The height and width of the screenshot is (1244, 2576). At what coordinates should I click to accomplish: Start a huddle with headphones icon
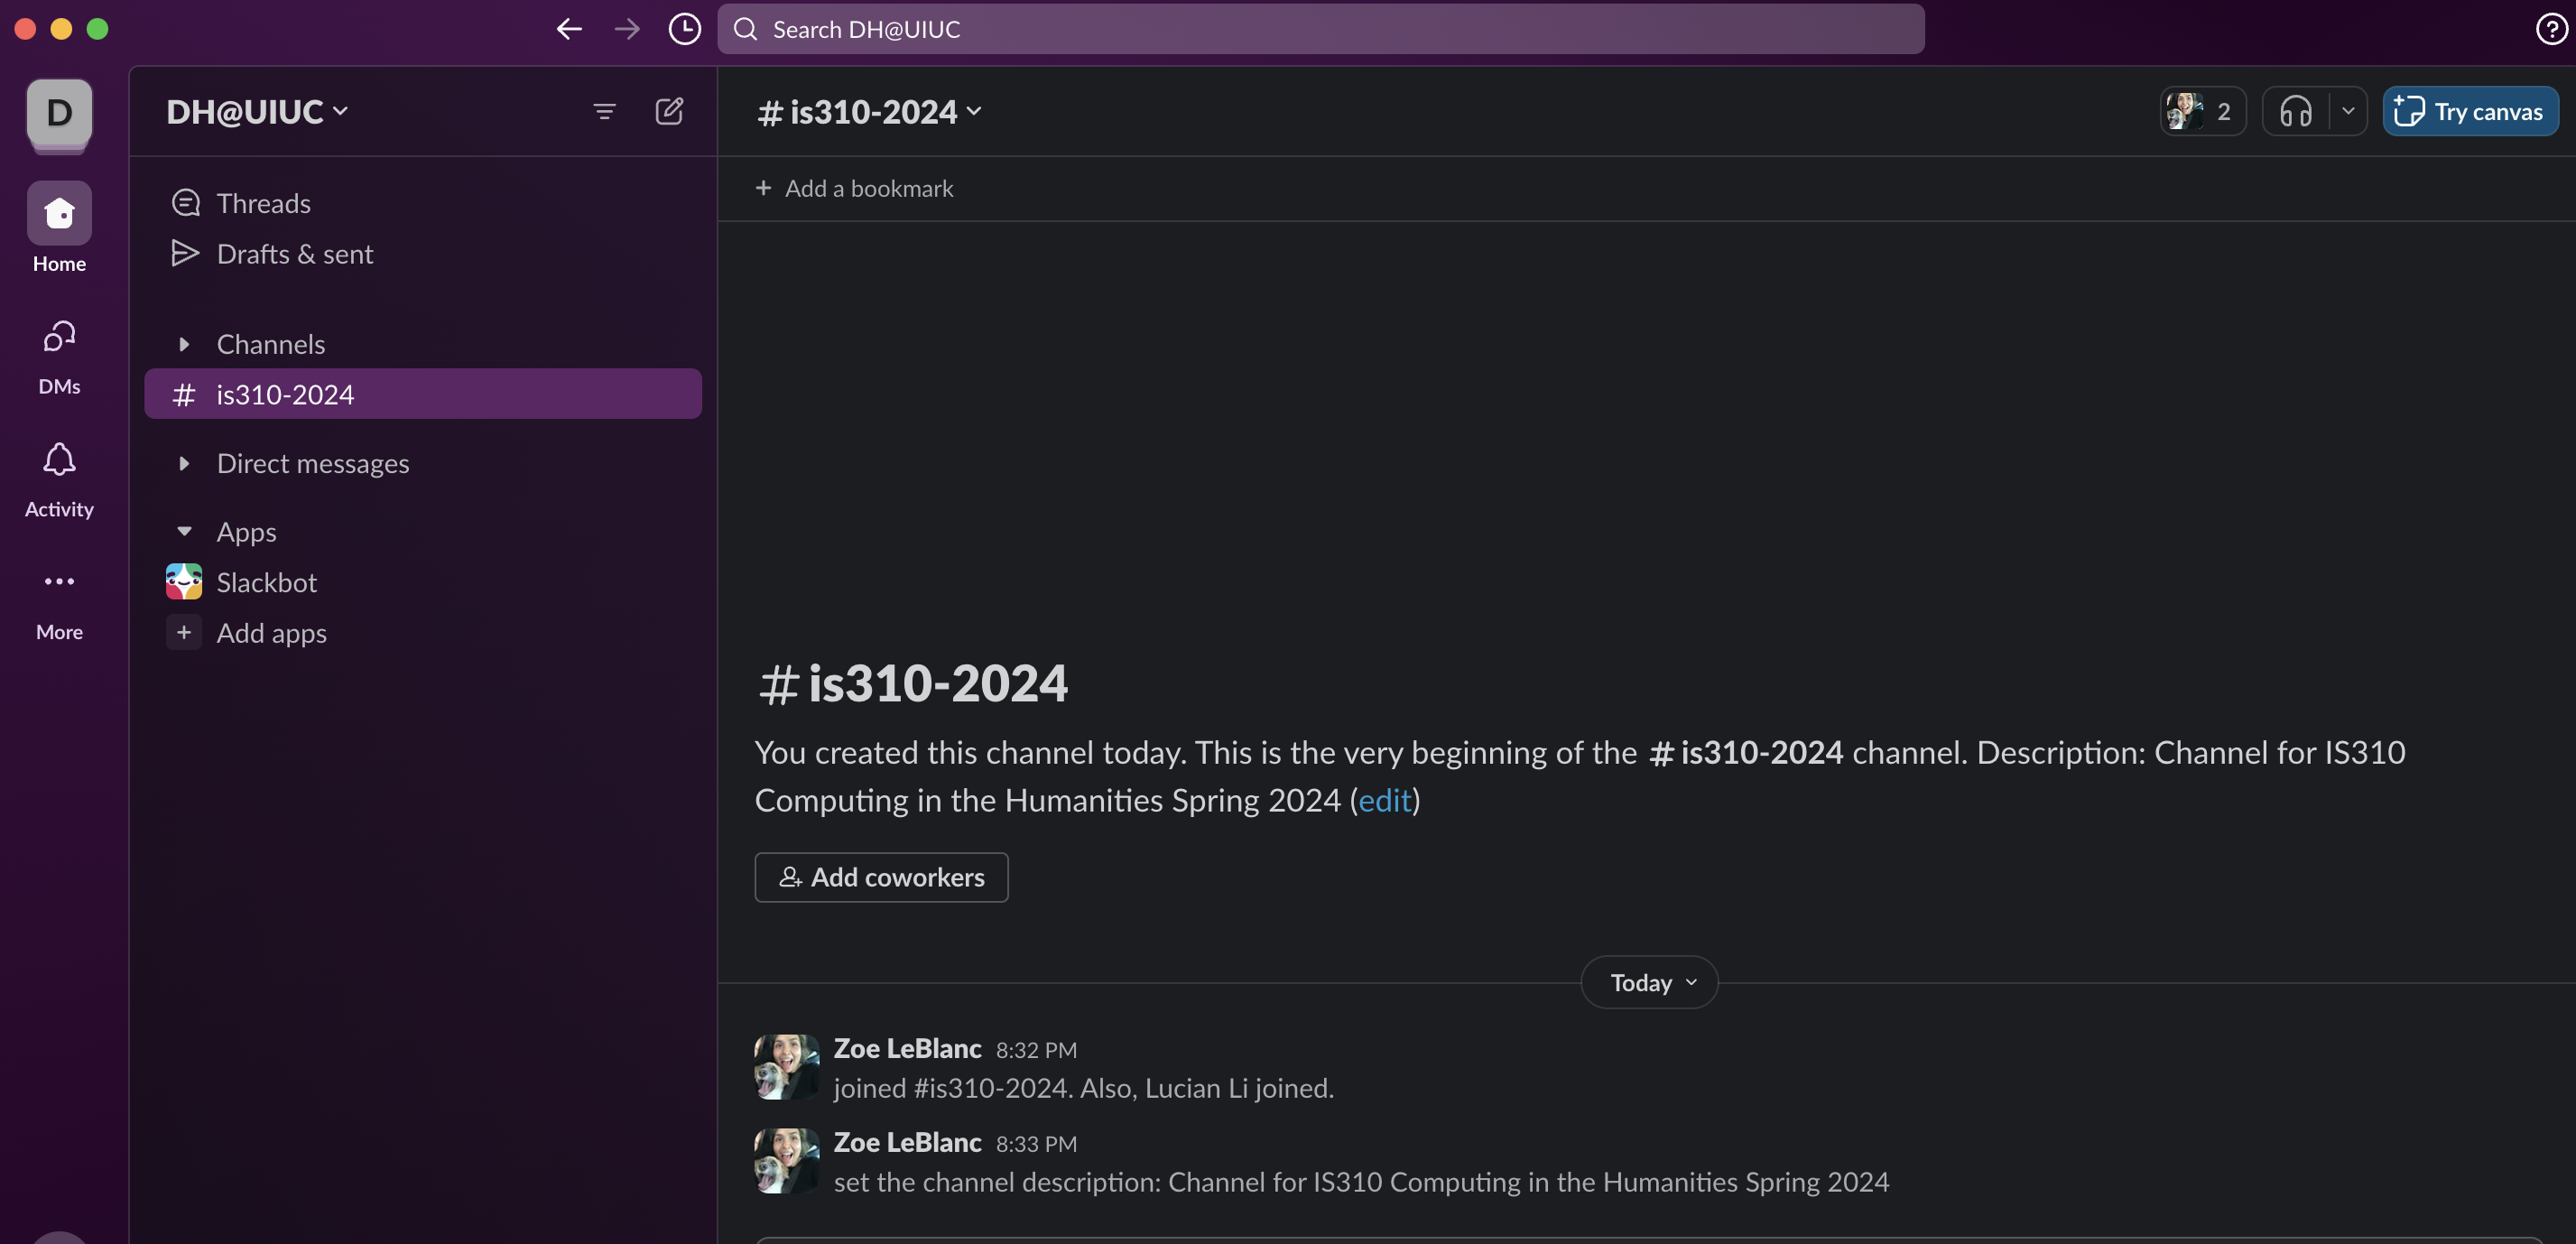2296,111
